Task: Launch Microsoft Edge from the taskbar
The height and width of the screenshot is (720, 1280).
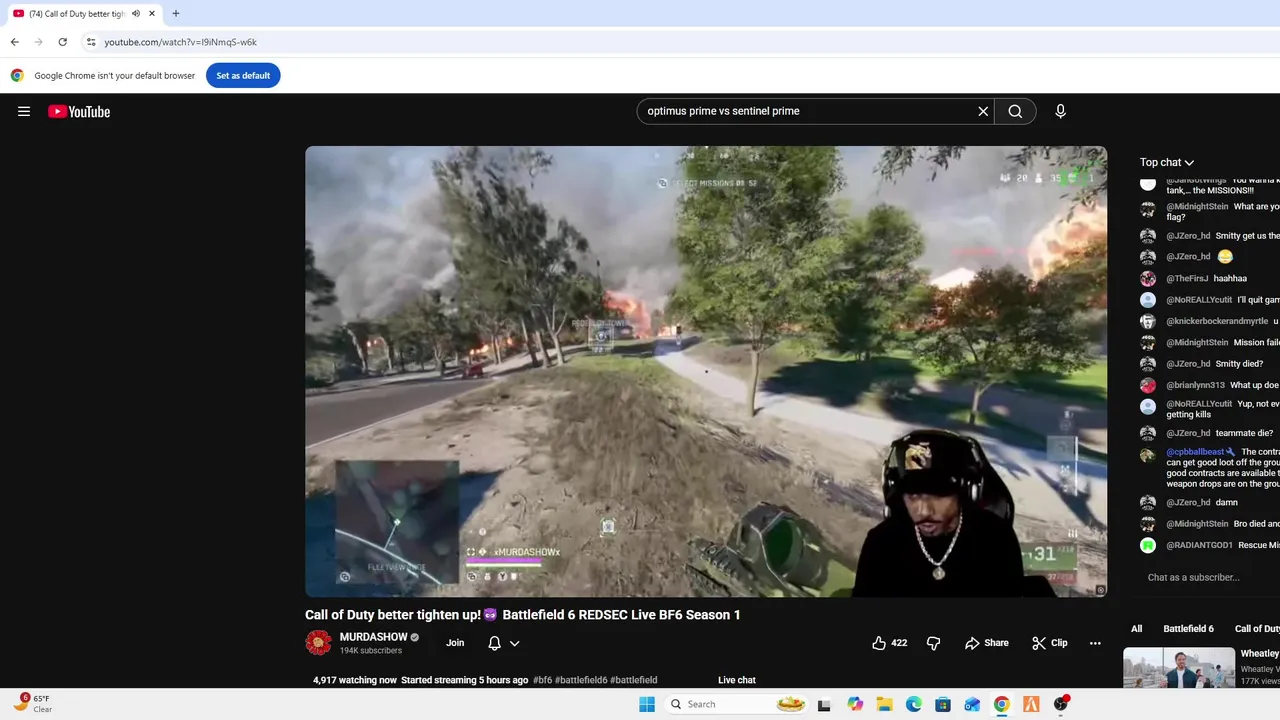Action: 913,704
